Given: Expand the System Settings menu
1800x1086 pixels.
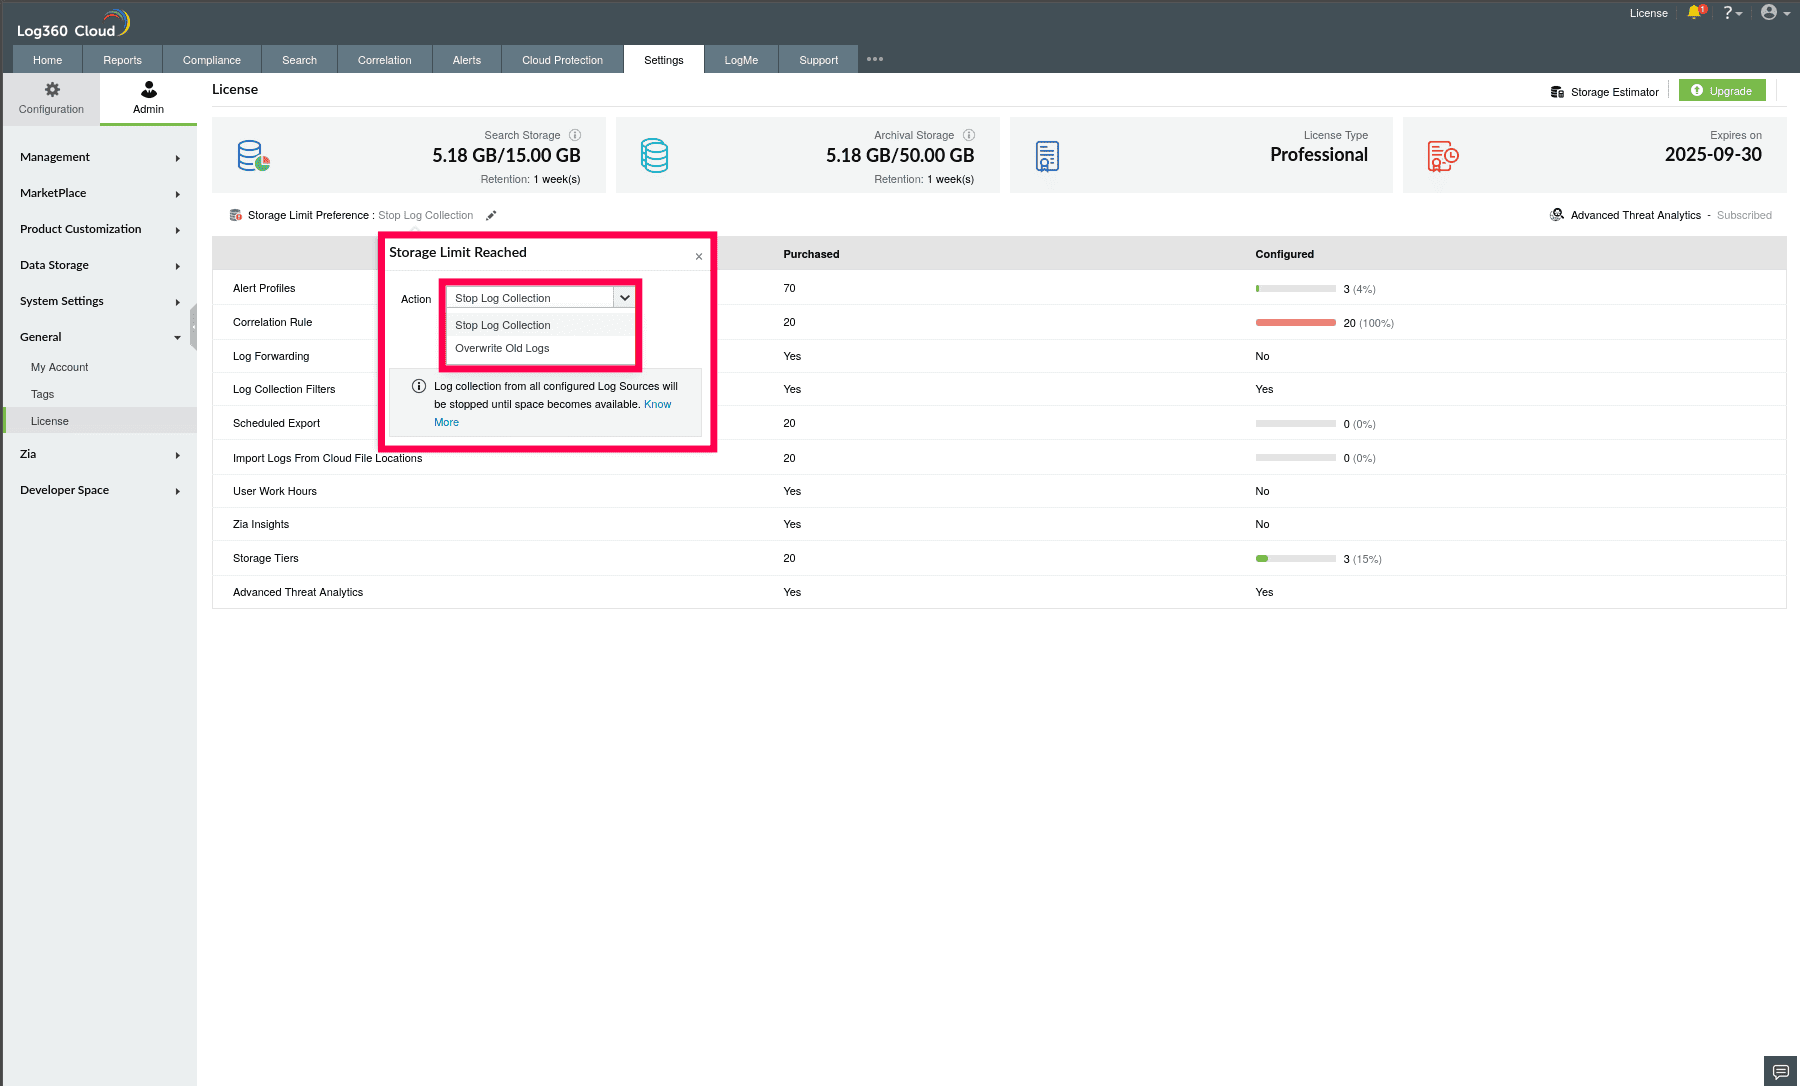Looking at the screenshot, I should coord(100,301).
